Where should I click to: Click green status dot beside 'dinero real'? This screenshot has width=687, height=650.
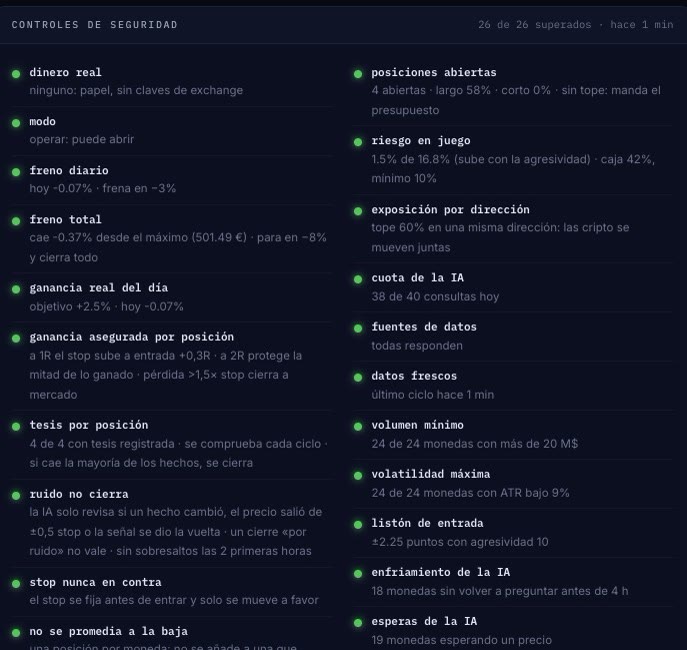[x=16, y=74]
